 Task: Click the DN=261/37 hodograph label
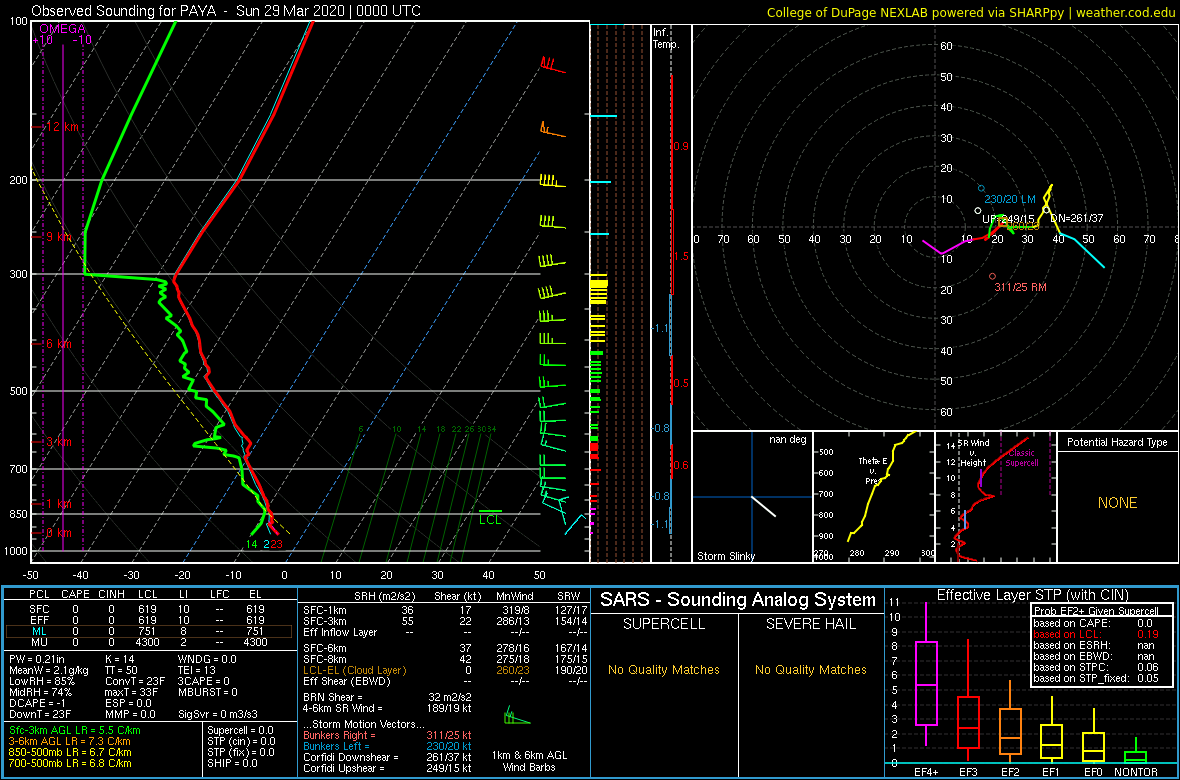(x=1076, y=218)
